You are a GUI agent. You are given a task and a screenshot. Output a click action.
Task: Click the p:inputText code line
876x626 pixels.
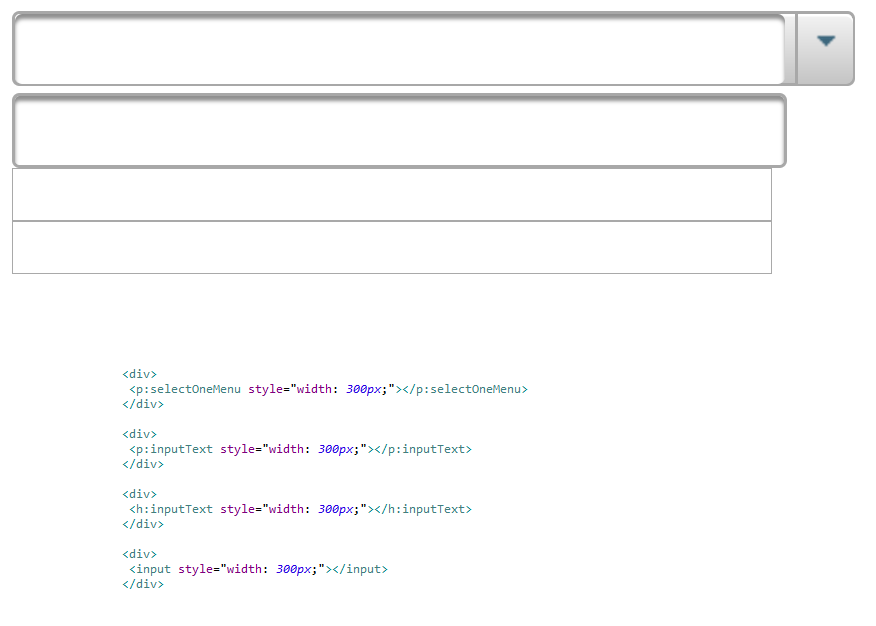point(301,450)
